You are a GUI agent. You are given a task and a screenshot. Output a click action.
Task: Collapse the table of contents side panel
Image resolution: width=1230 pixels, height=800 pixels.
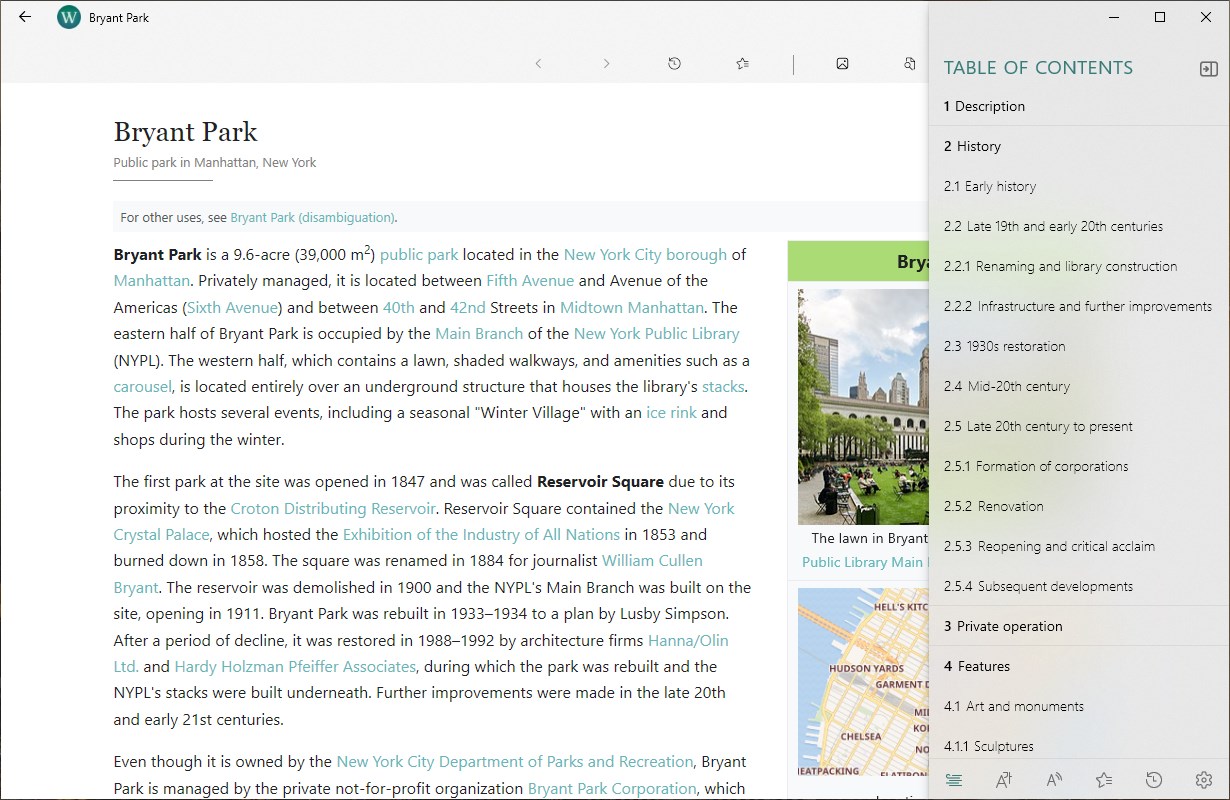pos(1208,68)
